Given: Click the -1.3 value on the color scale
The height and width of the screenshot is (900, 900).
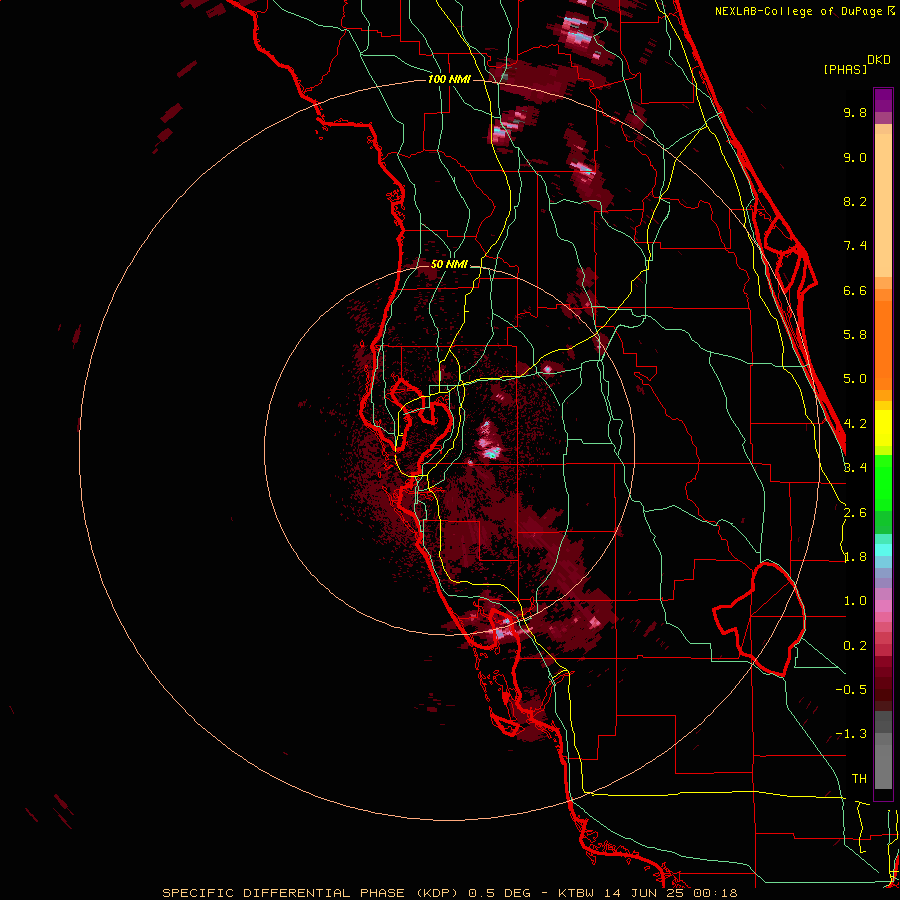Looking at the screenshot, I should (851, 734).
